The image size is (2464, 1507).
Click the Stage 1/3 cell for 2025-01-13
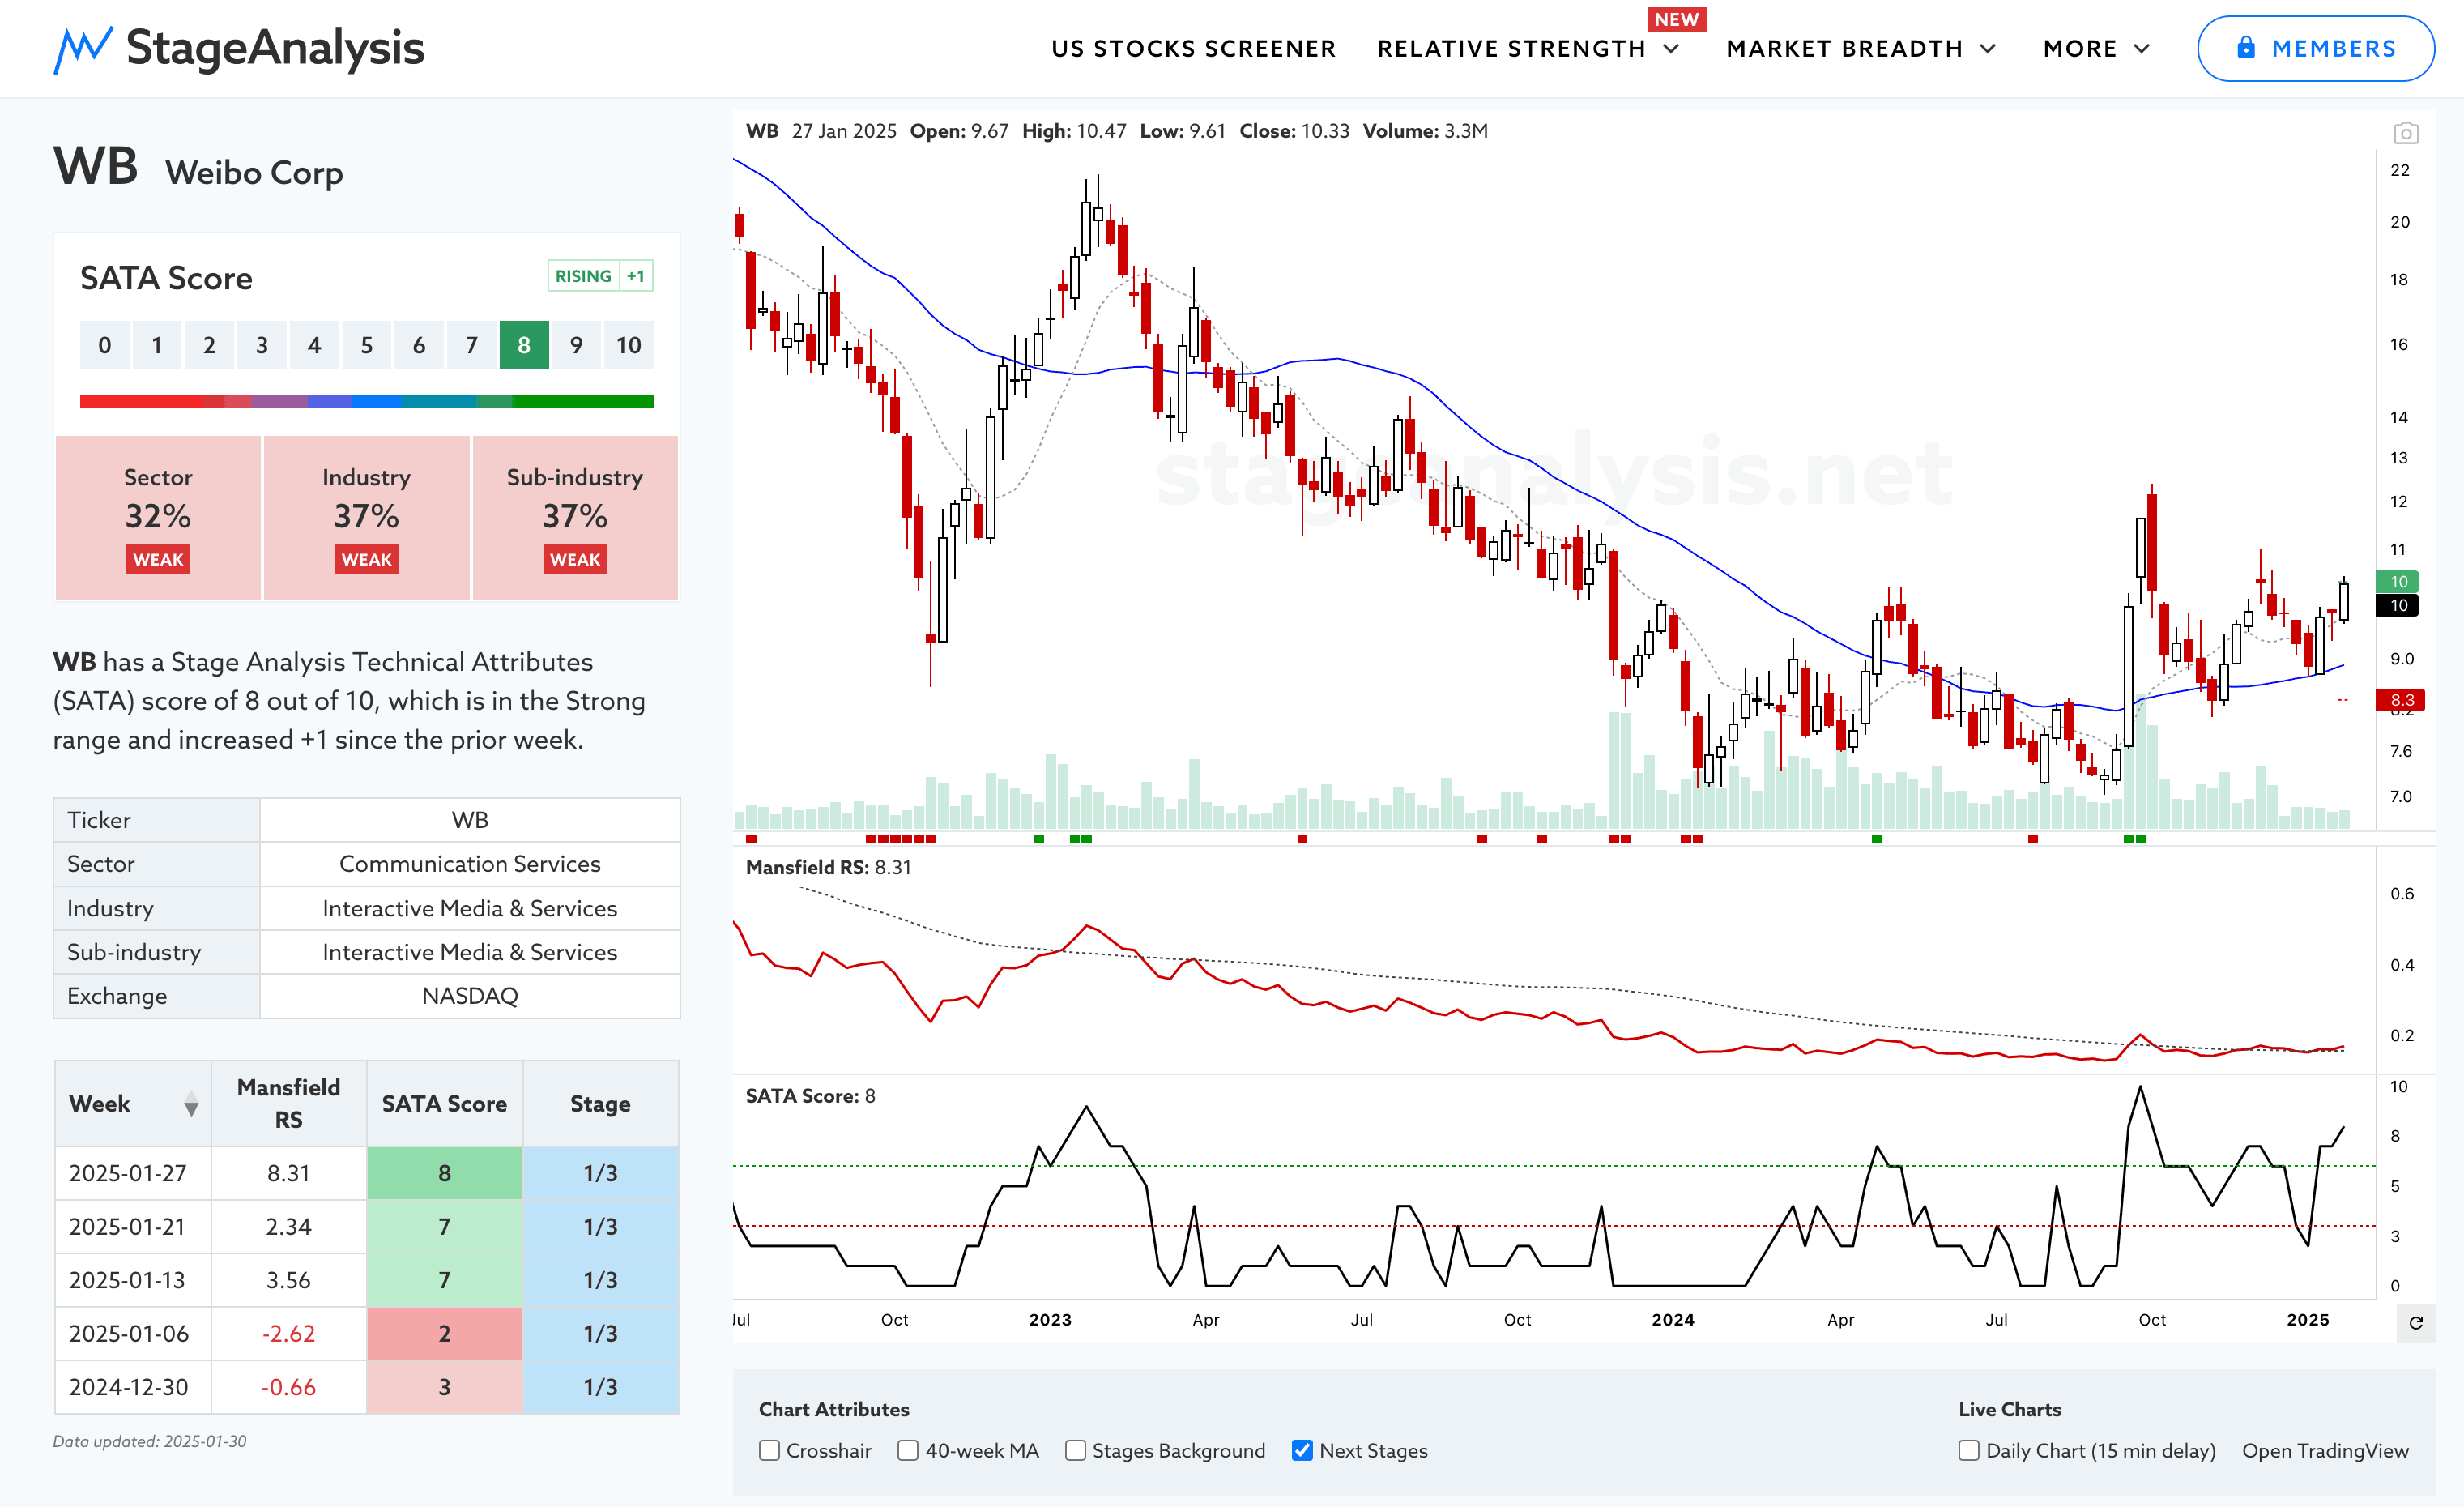click(600, 1280)
